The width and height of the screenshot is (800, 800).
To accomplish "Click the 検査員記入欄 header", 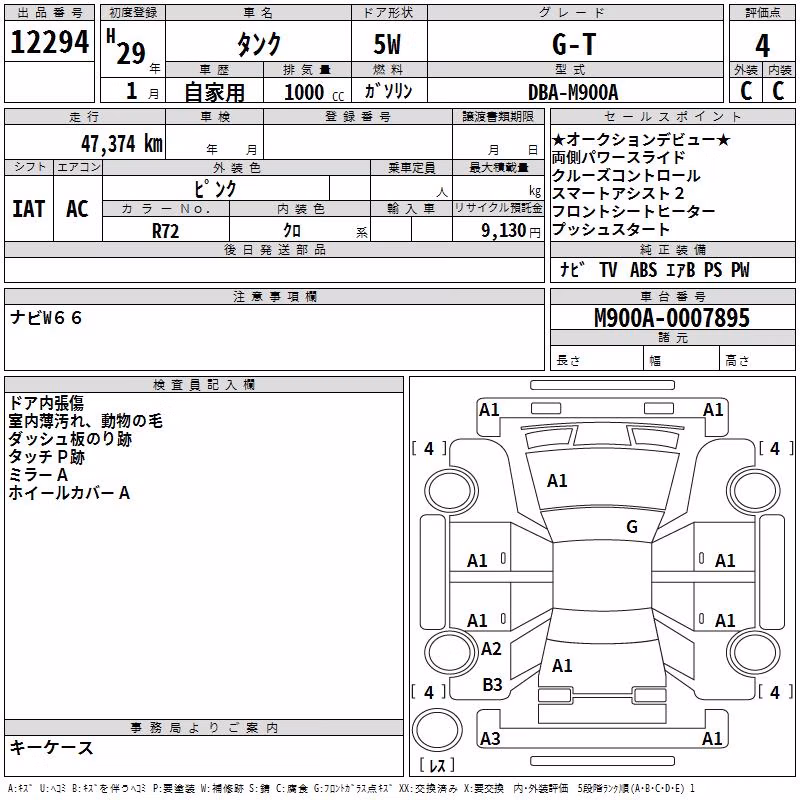I will tap(204, 385).
